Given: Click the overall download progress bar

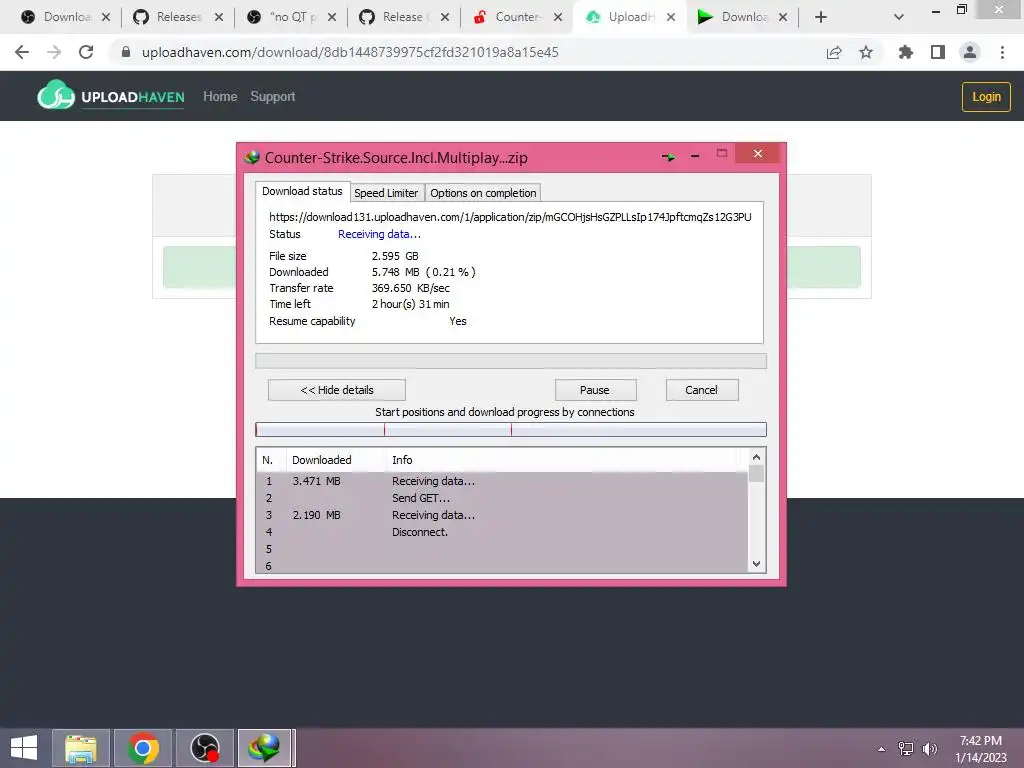Looking at the screenshot, I should pyautogui.click(x=511, y=361).
